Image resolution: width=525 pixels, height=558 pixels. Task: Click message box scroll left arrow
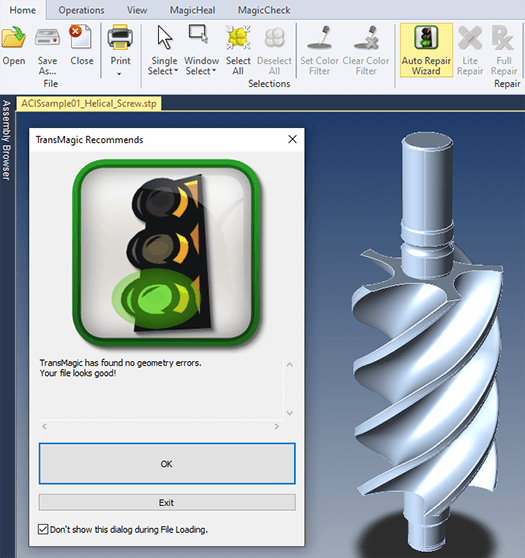point(44,426)
